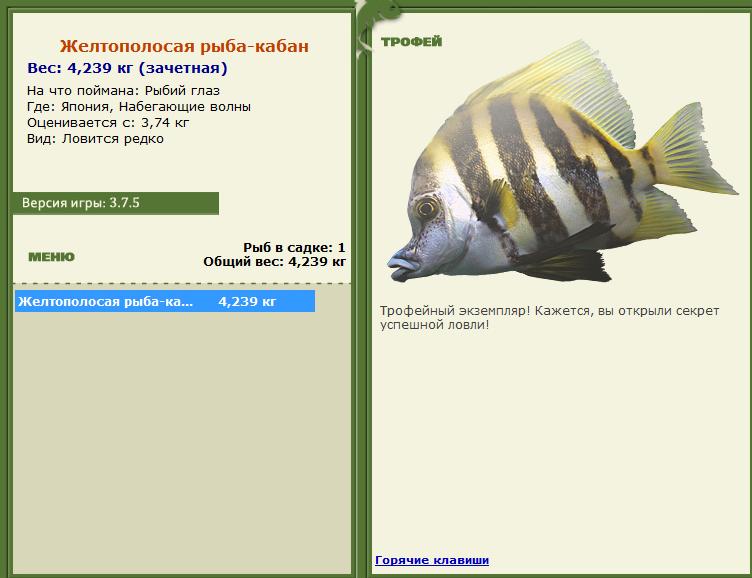752x578 pixels.
Task: Click the Оценивается с: 3,74 кг line
Action: [x=108, y=123]
